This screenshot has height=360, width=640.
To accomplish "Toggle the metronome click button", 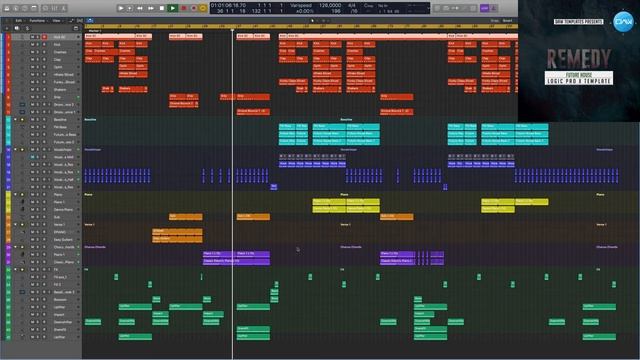I will (x=493, y=8).
